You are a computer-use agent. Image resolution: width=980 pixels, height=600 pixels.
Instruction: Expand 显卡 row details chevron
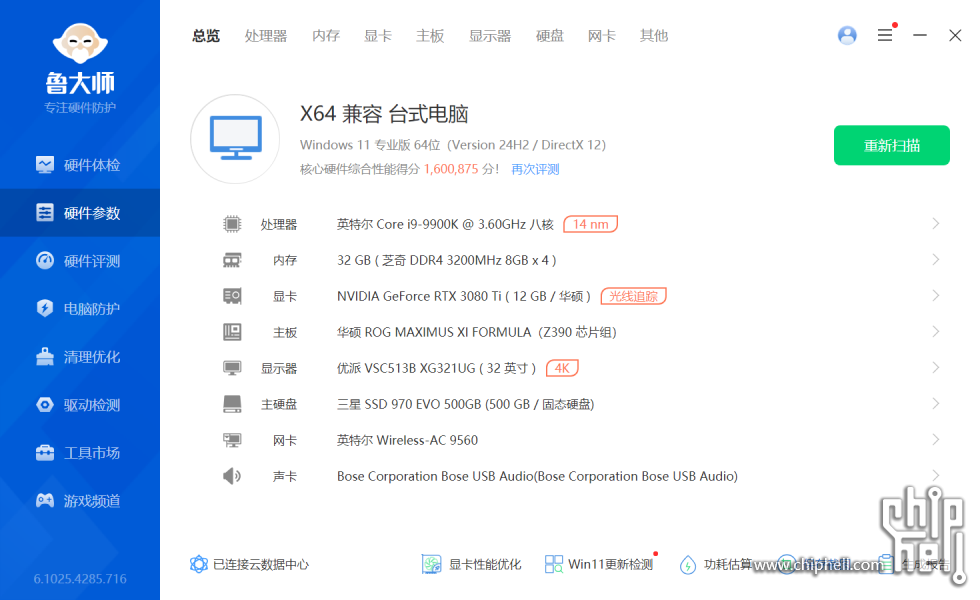936,296
